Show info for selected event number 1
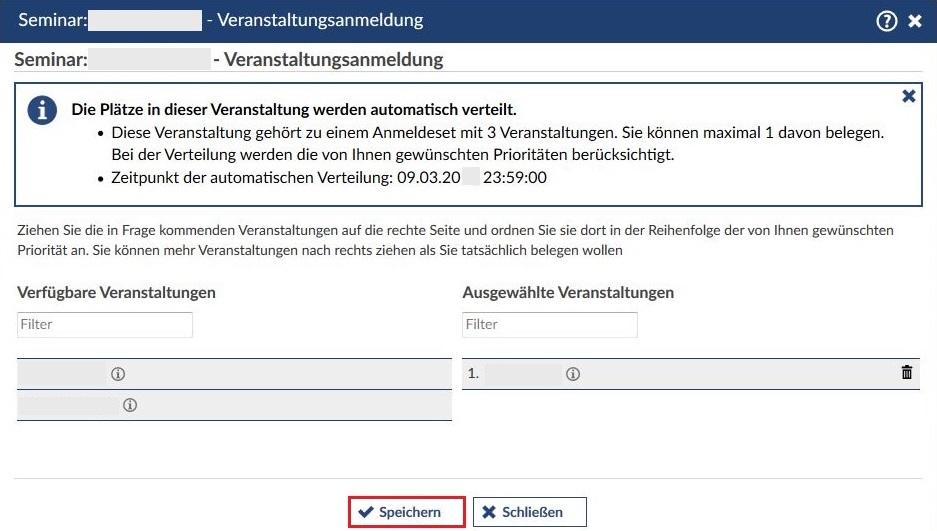937x531 pixels. click(573, 374)
